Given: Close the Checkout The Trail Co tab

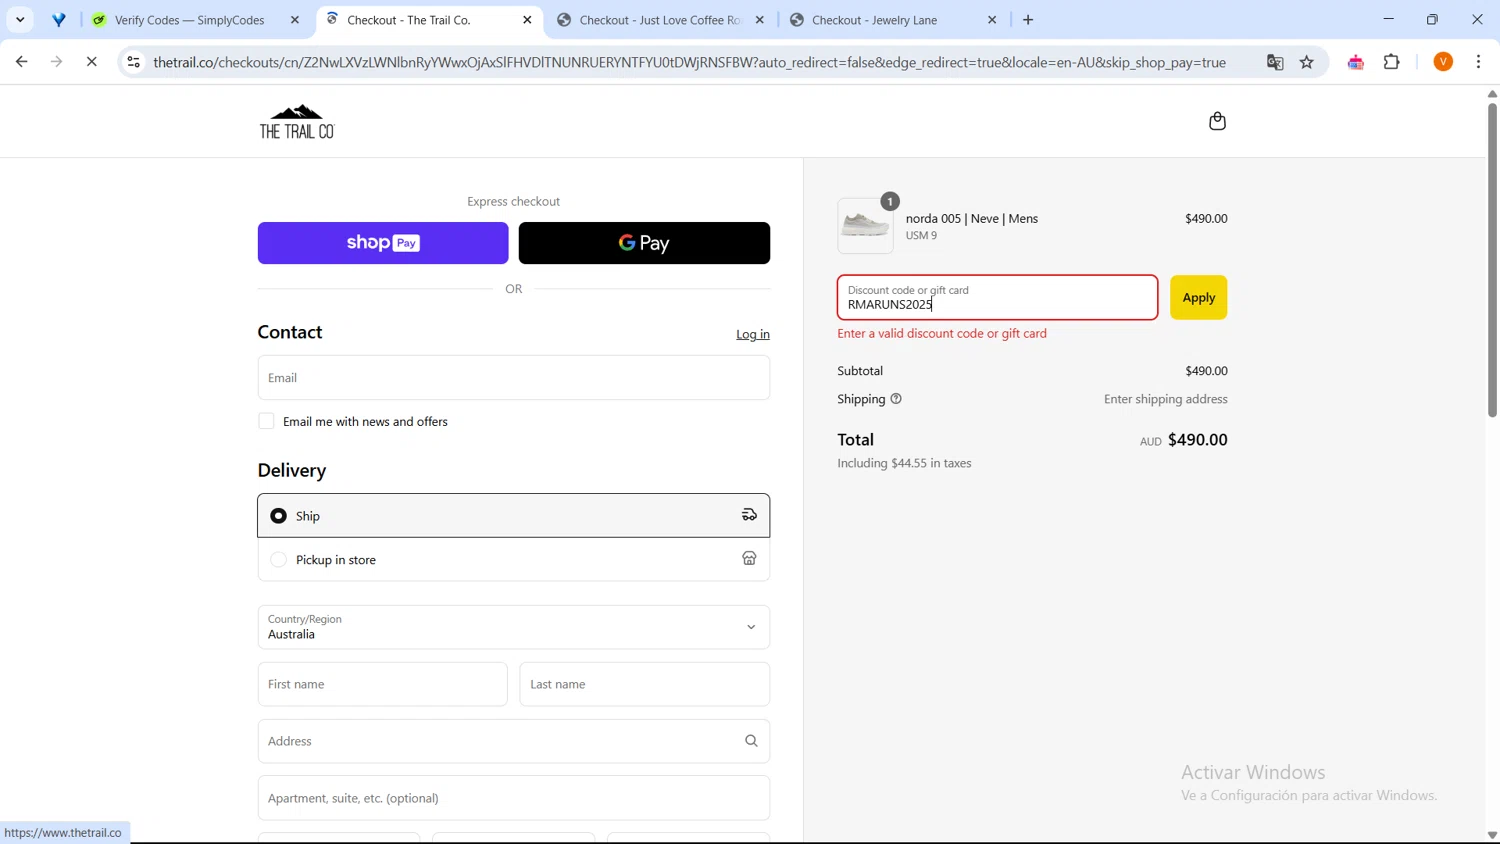Looking at the screenshot, I should click(x=528, y=20).
